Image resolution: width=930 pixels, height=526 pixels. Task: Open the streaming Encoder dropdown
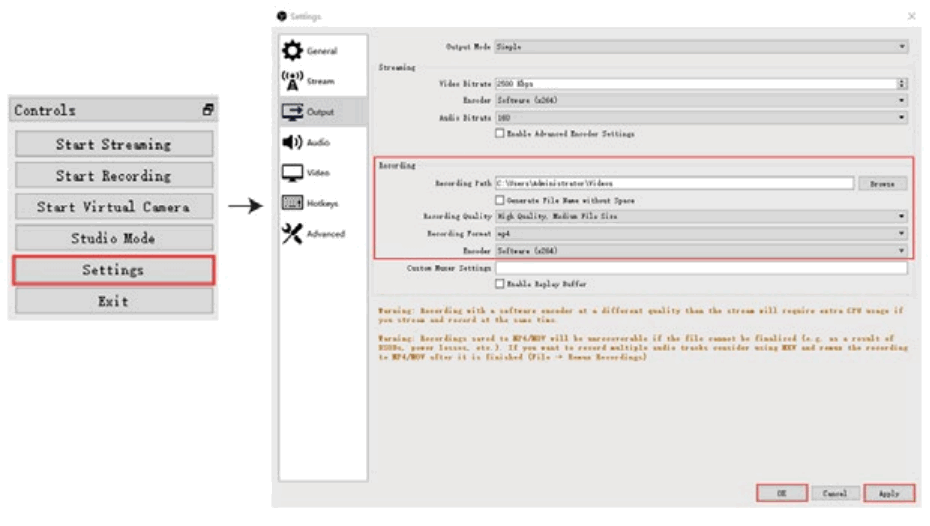coord(701,100)
